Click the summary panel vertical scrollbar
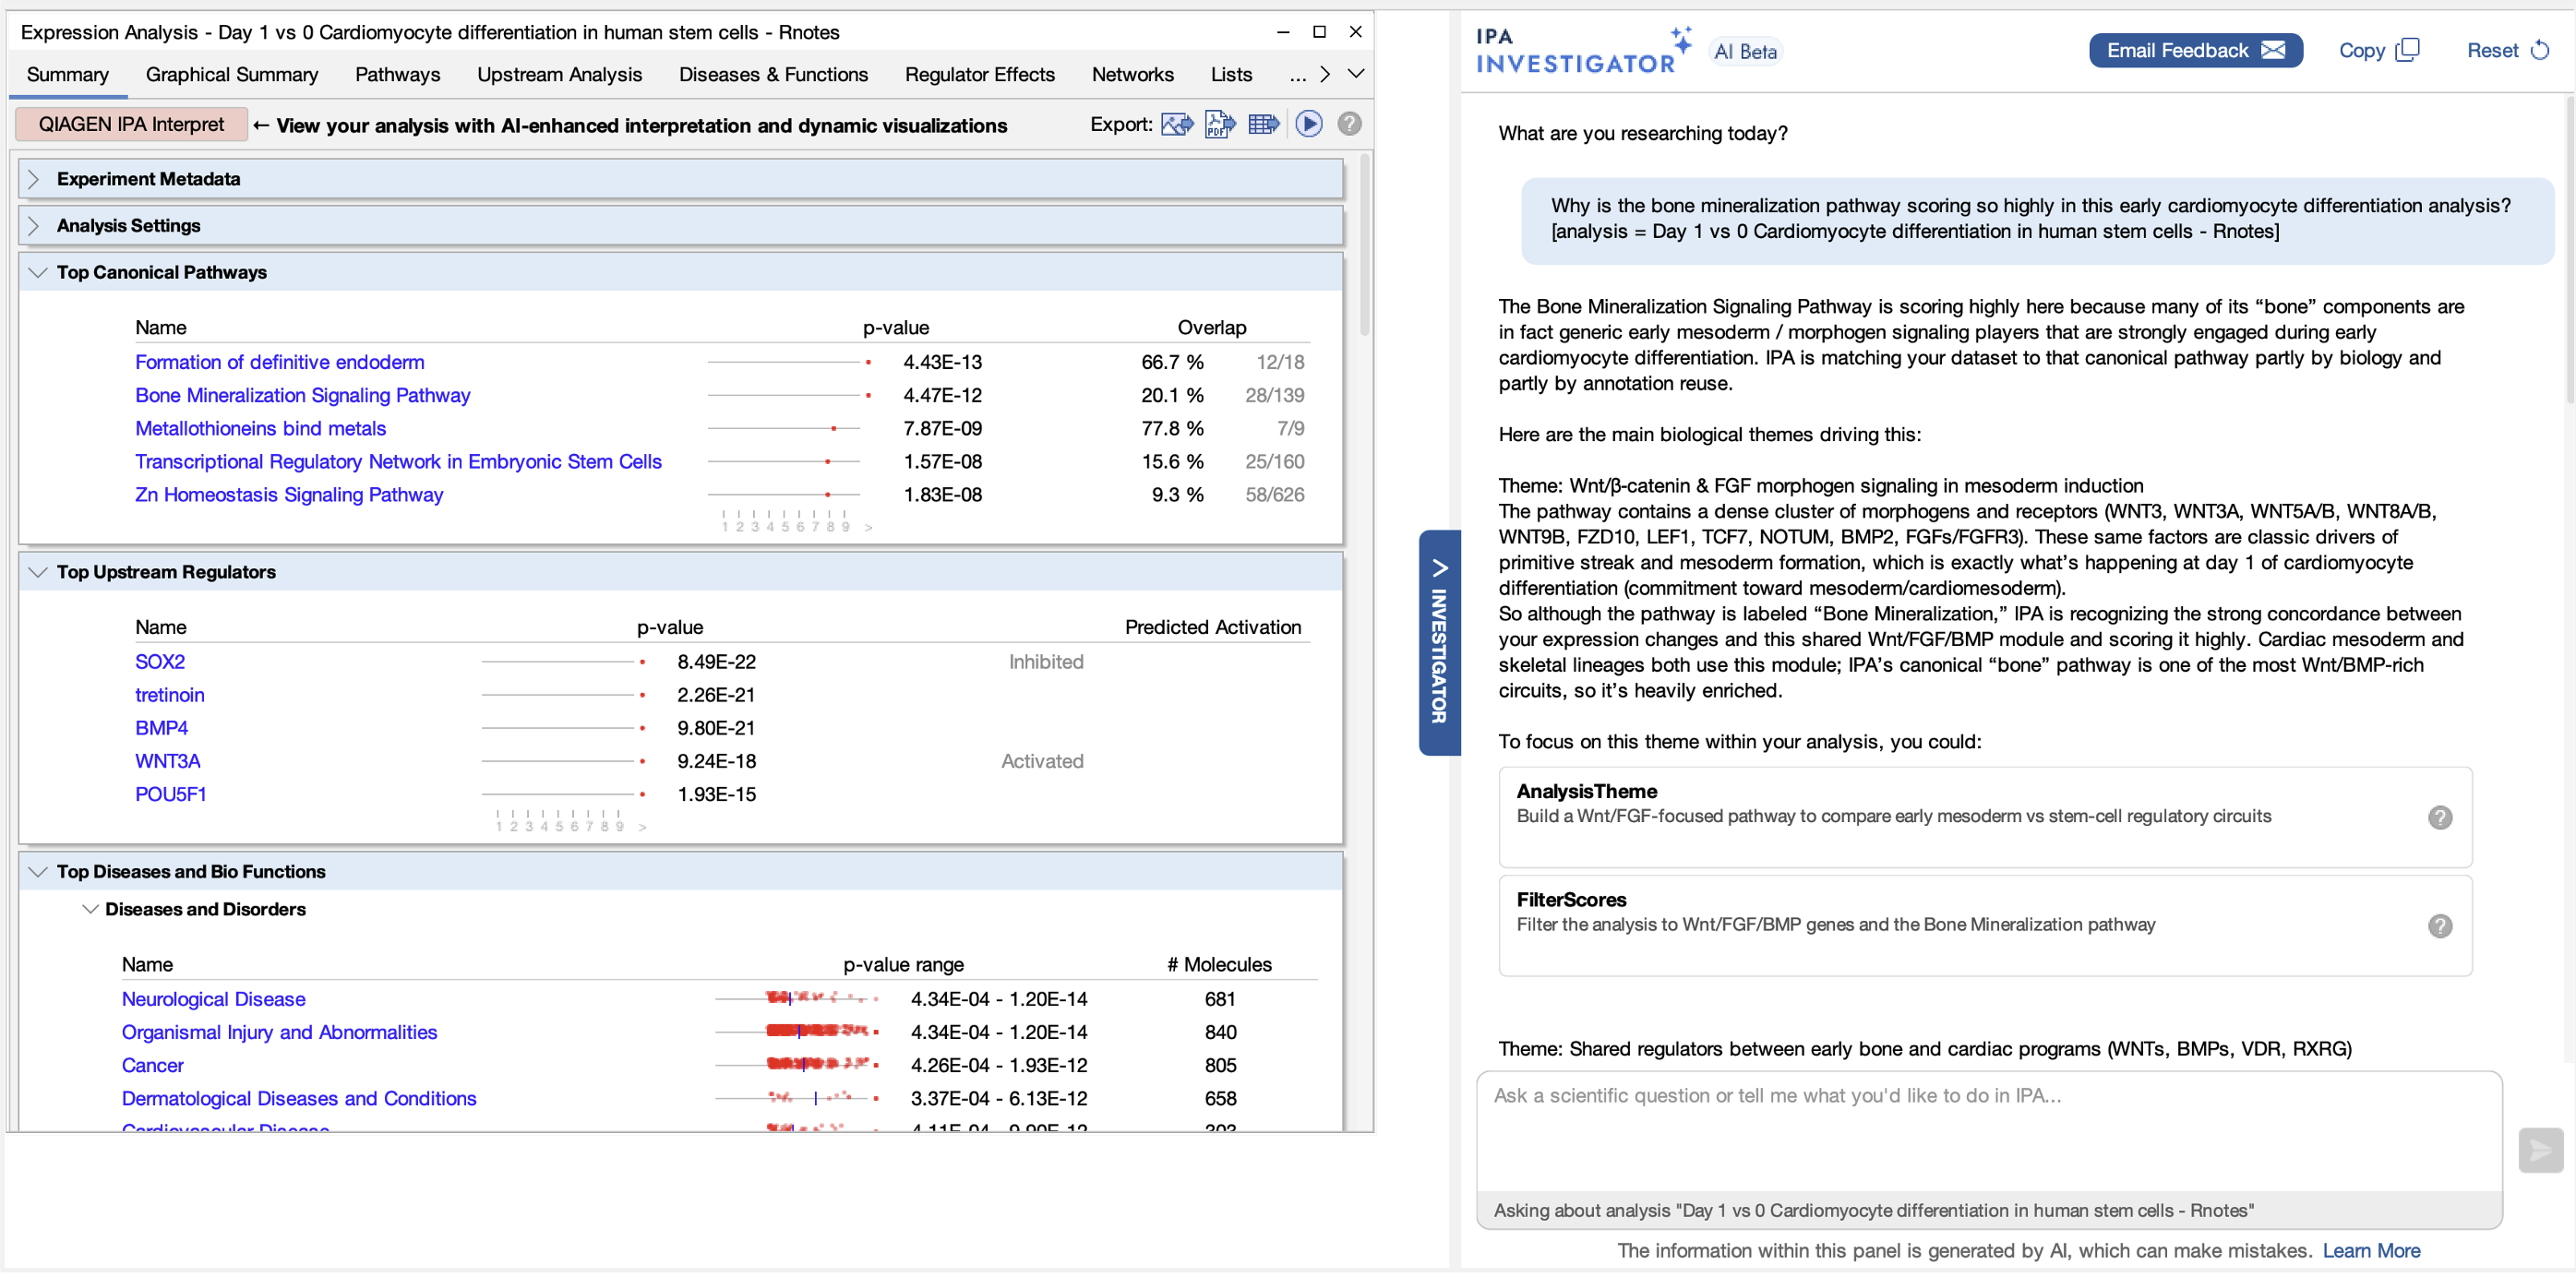Image resolution: width=2576 pixels, height=1277 pixels. 1364,246
